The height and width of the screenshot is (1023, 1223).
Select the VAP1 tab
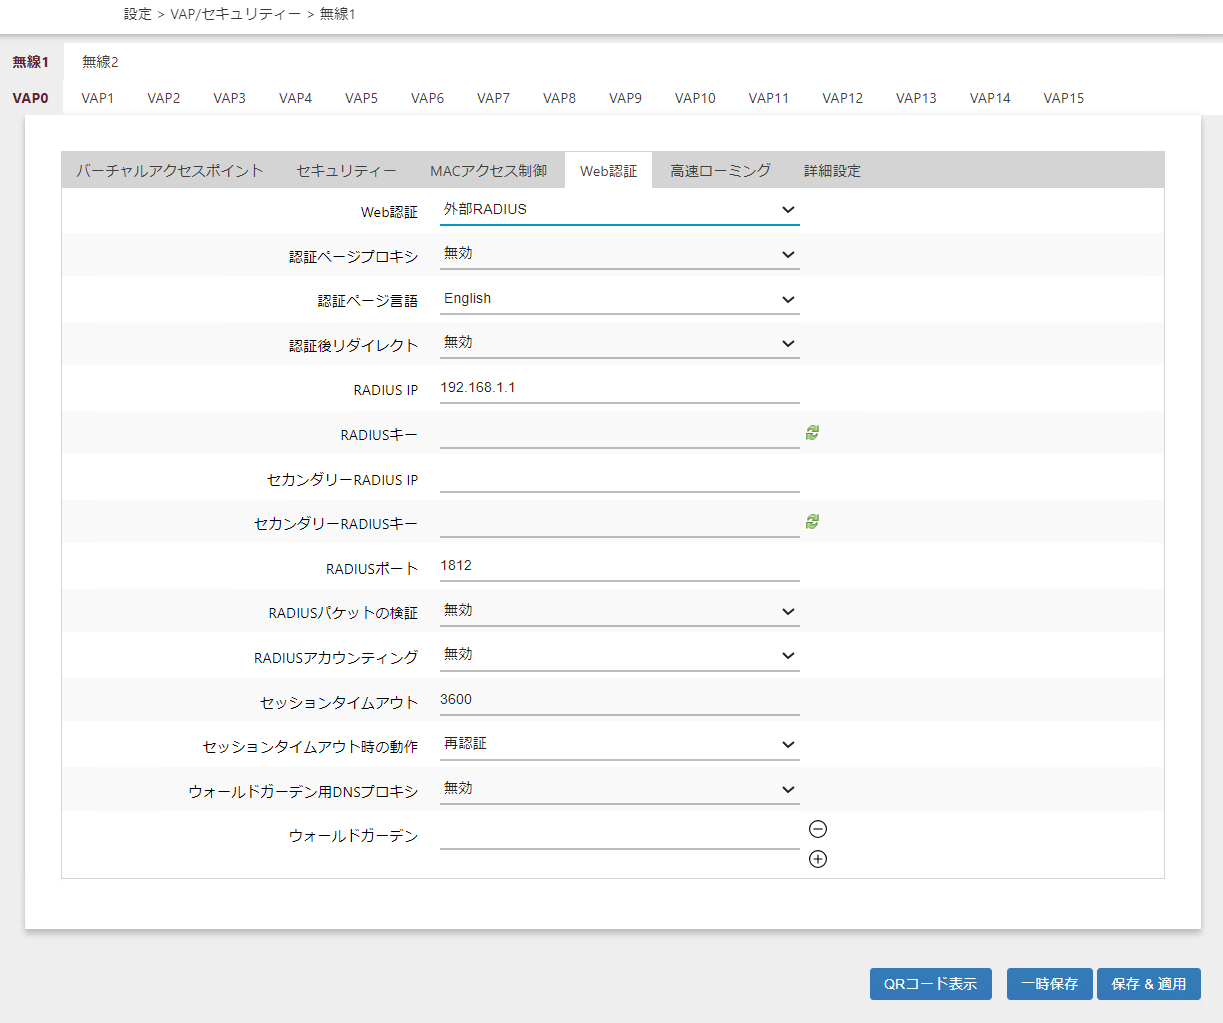coord(98,98)
